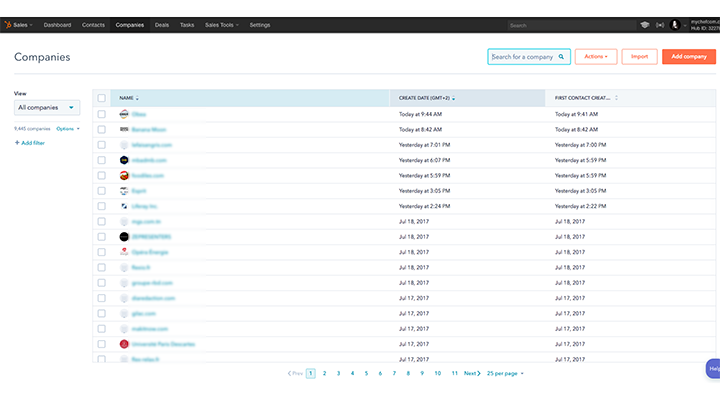Screen dimensions: 720x400
Task: Open Contacts in top navigation
Action: point(93,25)
